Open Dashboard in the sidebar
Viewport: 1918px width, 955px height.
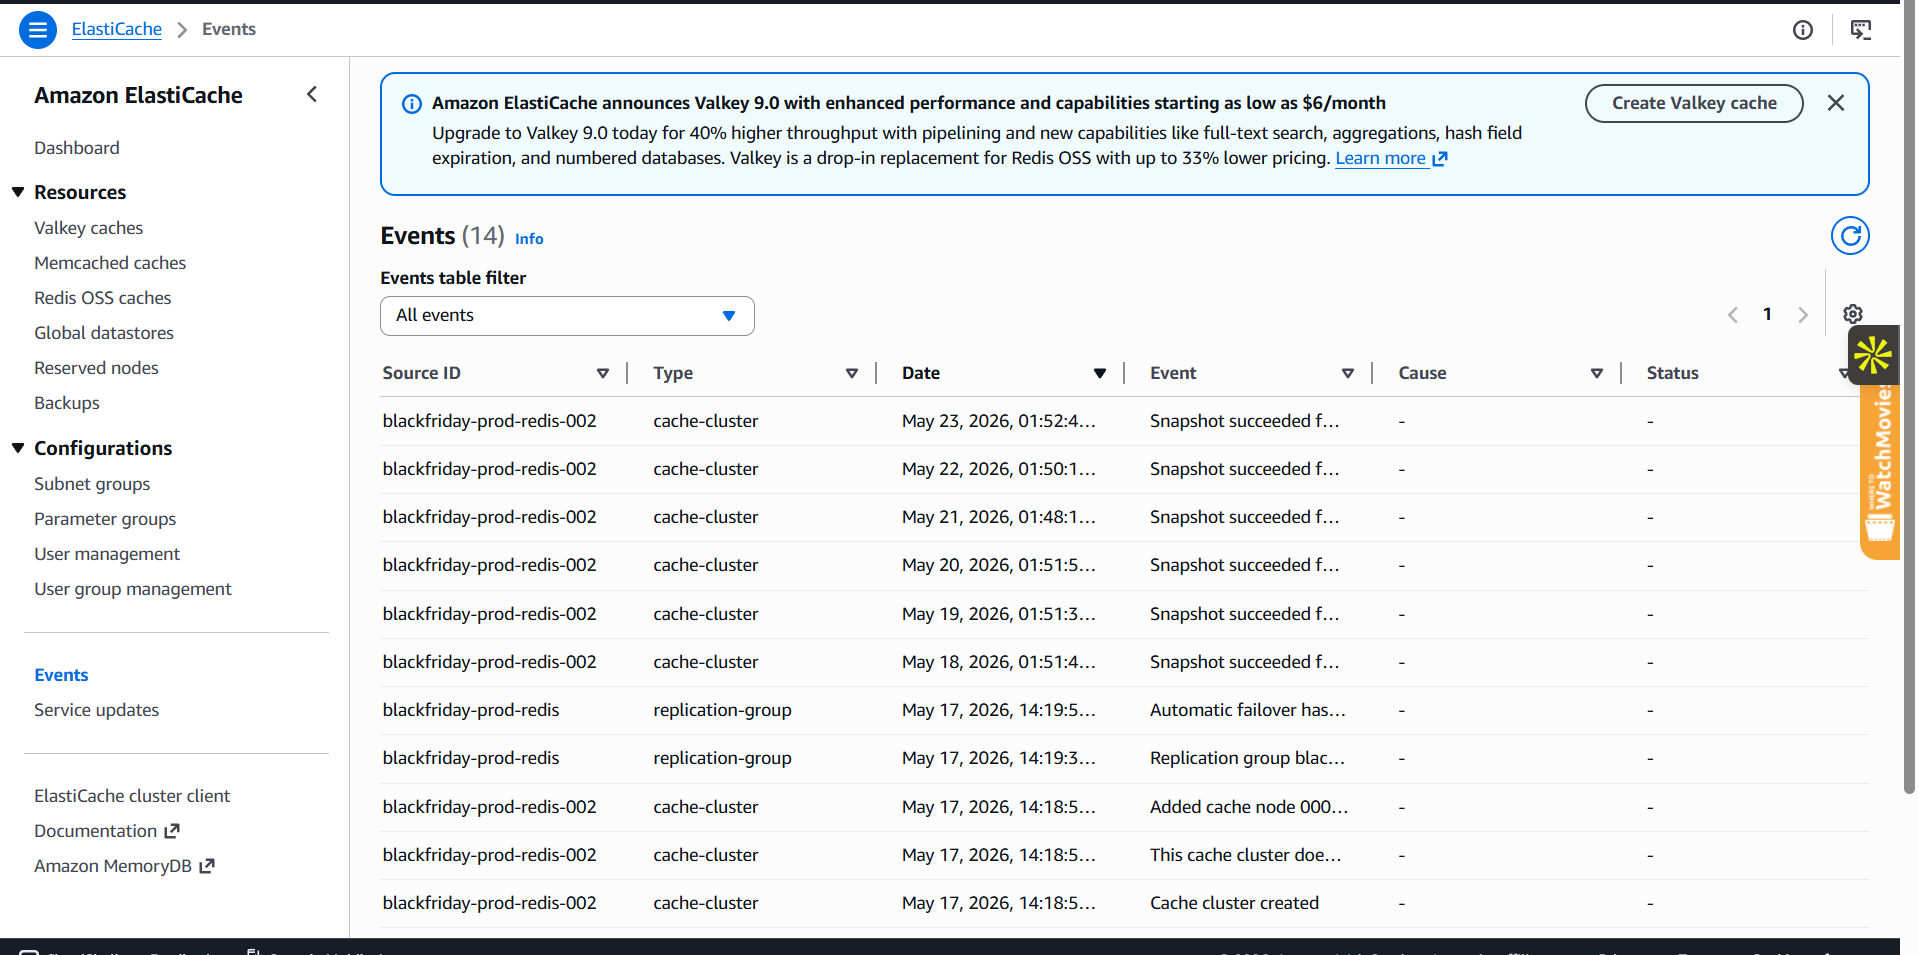coord(77,148)
